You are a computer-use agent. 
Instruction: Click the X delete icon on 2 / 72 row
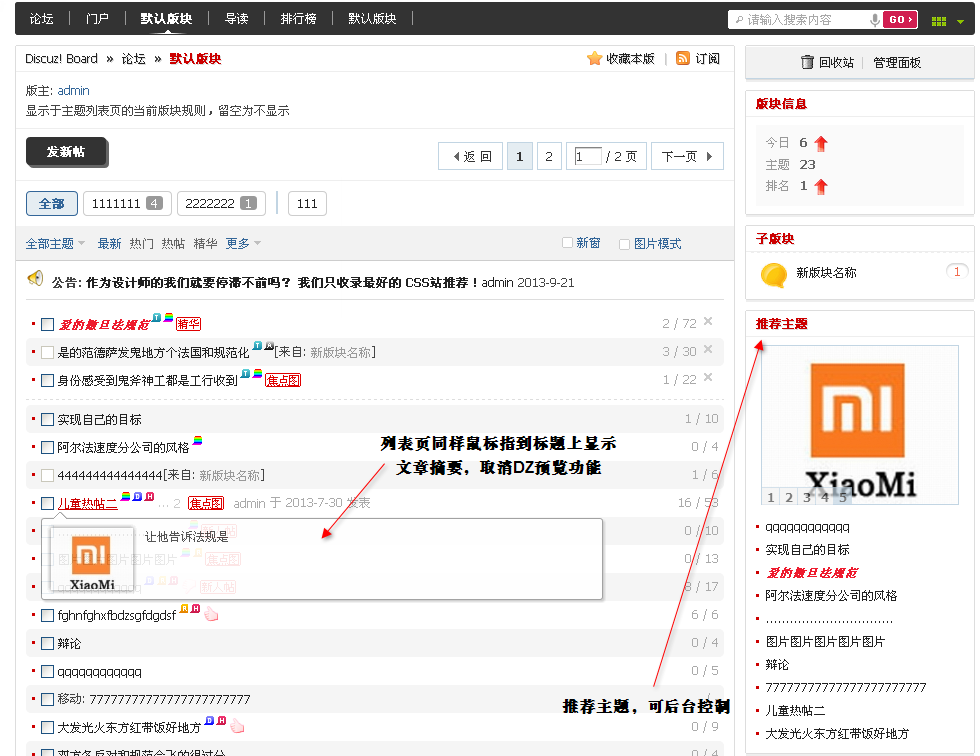click(x=708, y=321)
